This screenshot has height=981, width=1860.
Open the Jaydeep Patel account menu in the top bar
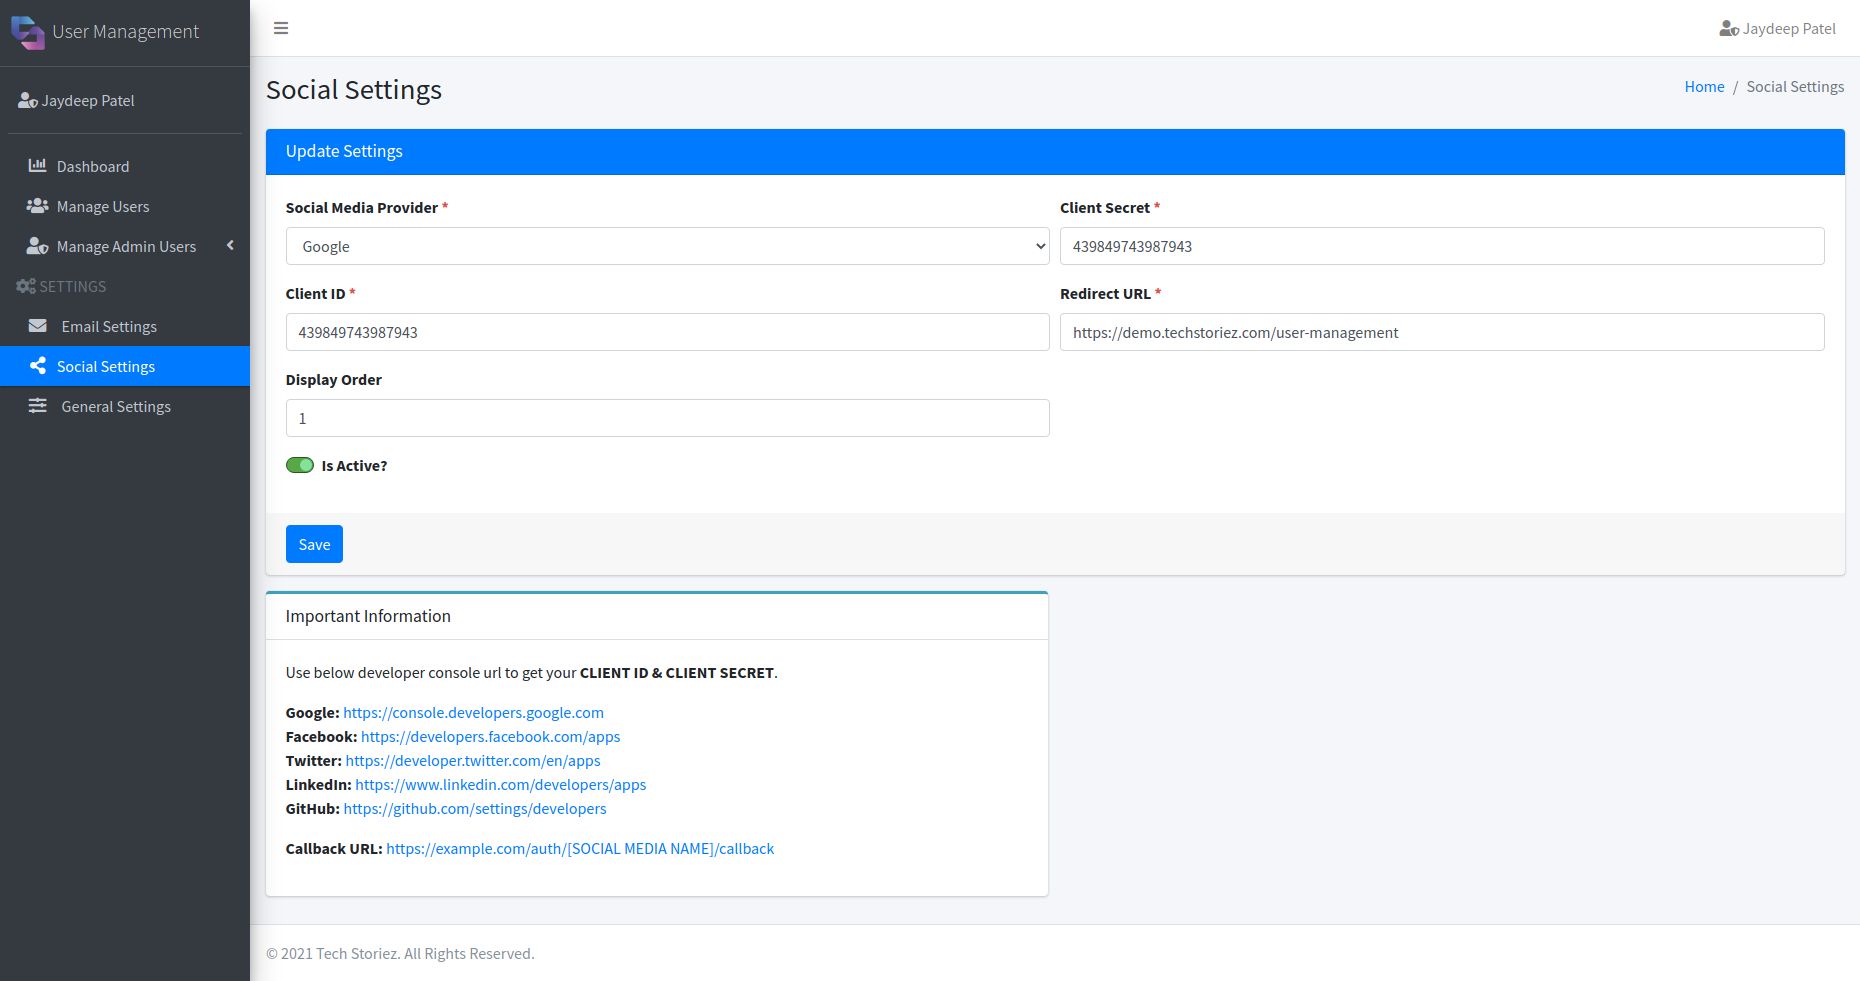(x=1778, y=29)
